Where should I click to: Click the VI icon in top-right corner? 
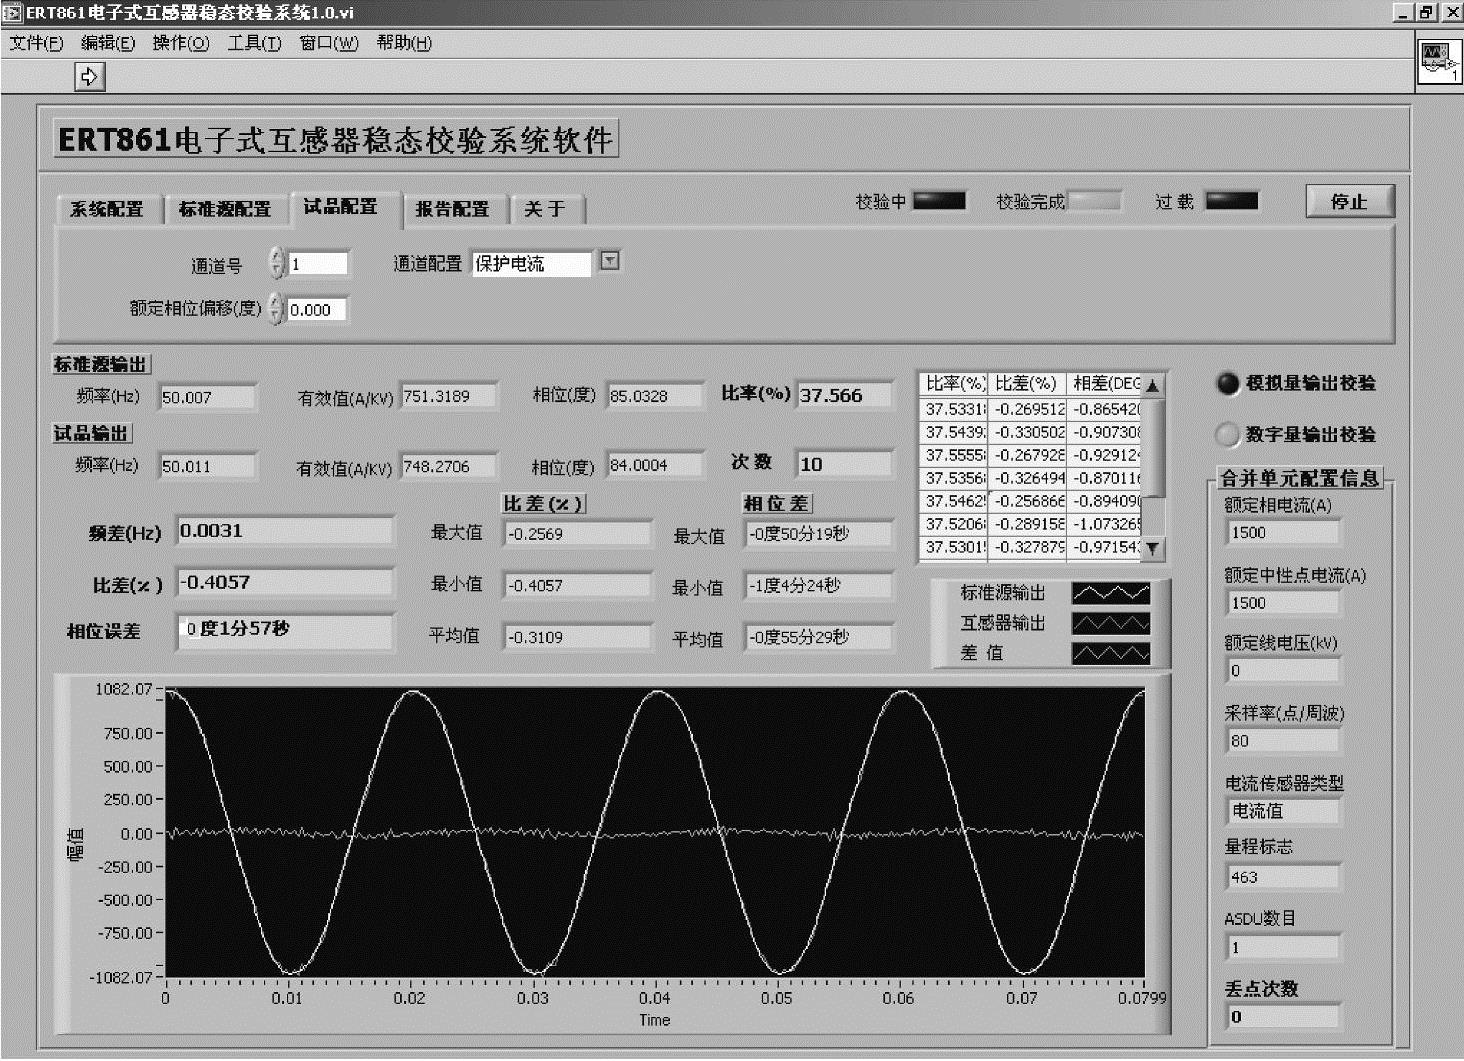(1439, 62)
